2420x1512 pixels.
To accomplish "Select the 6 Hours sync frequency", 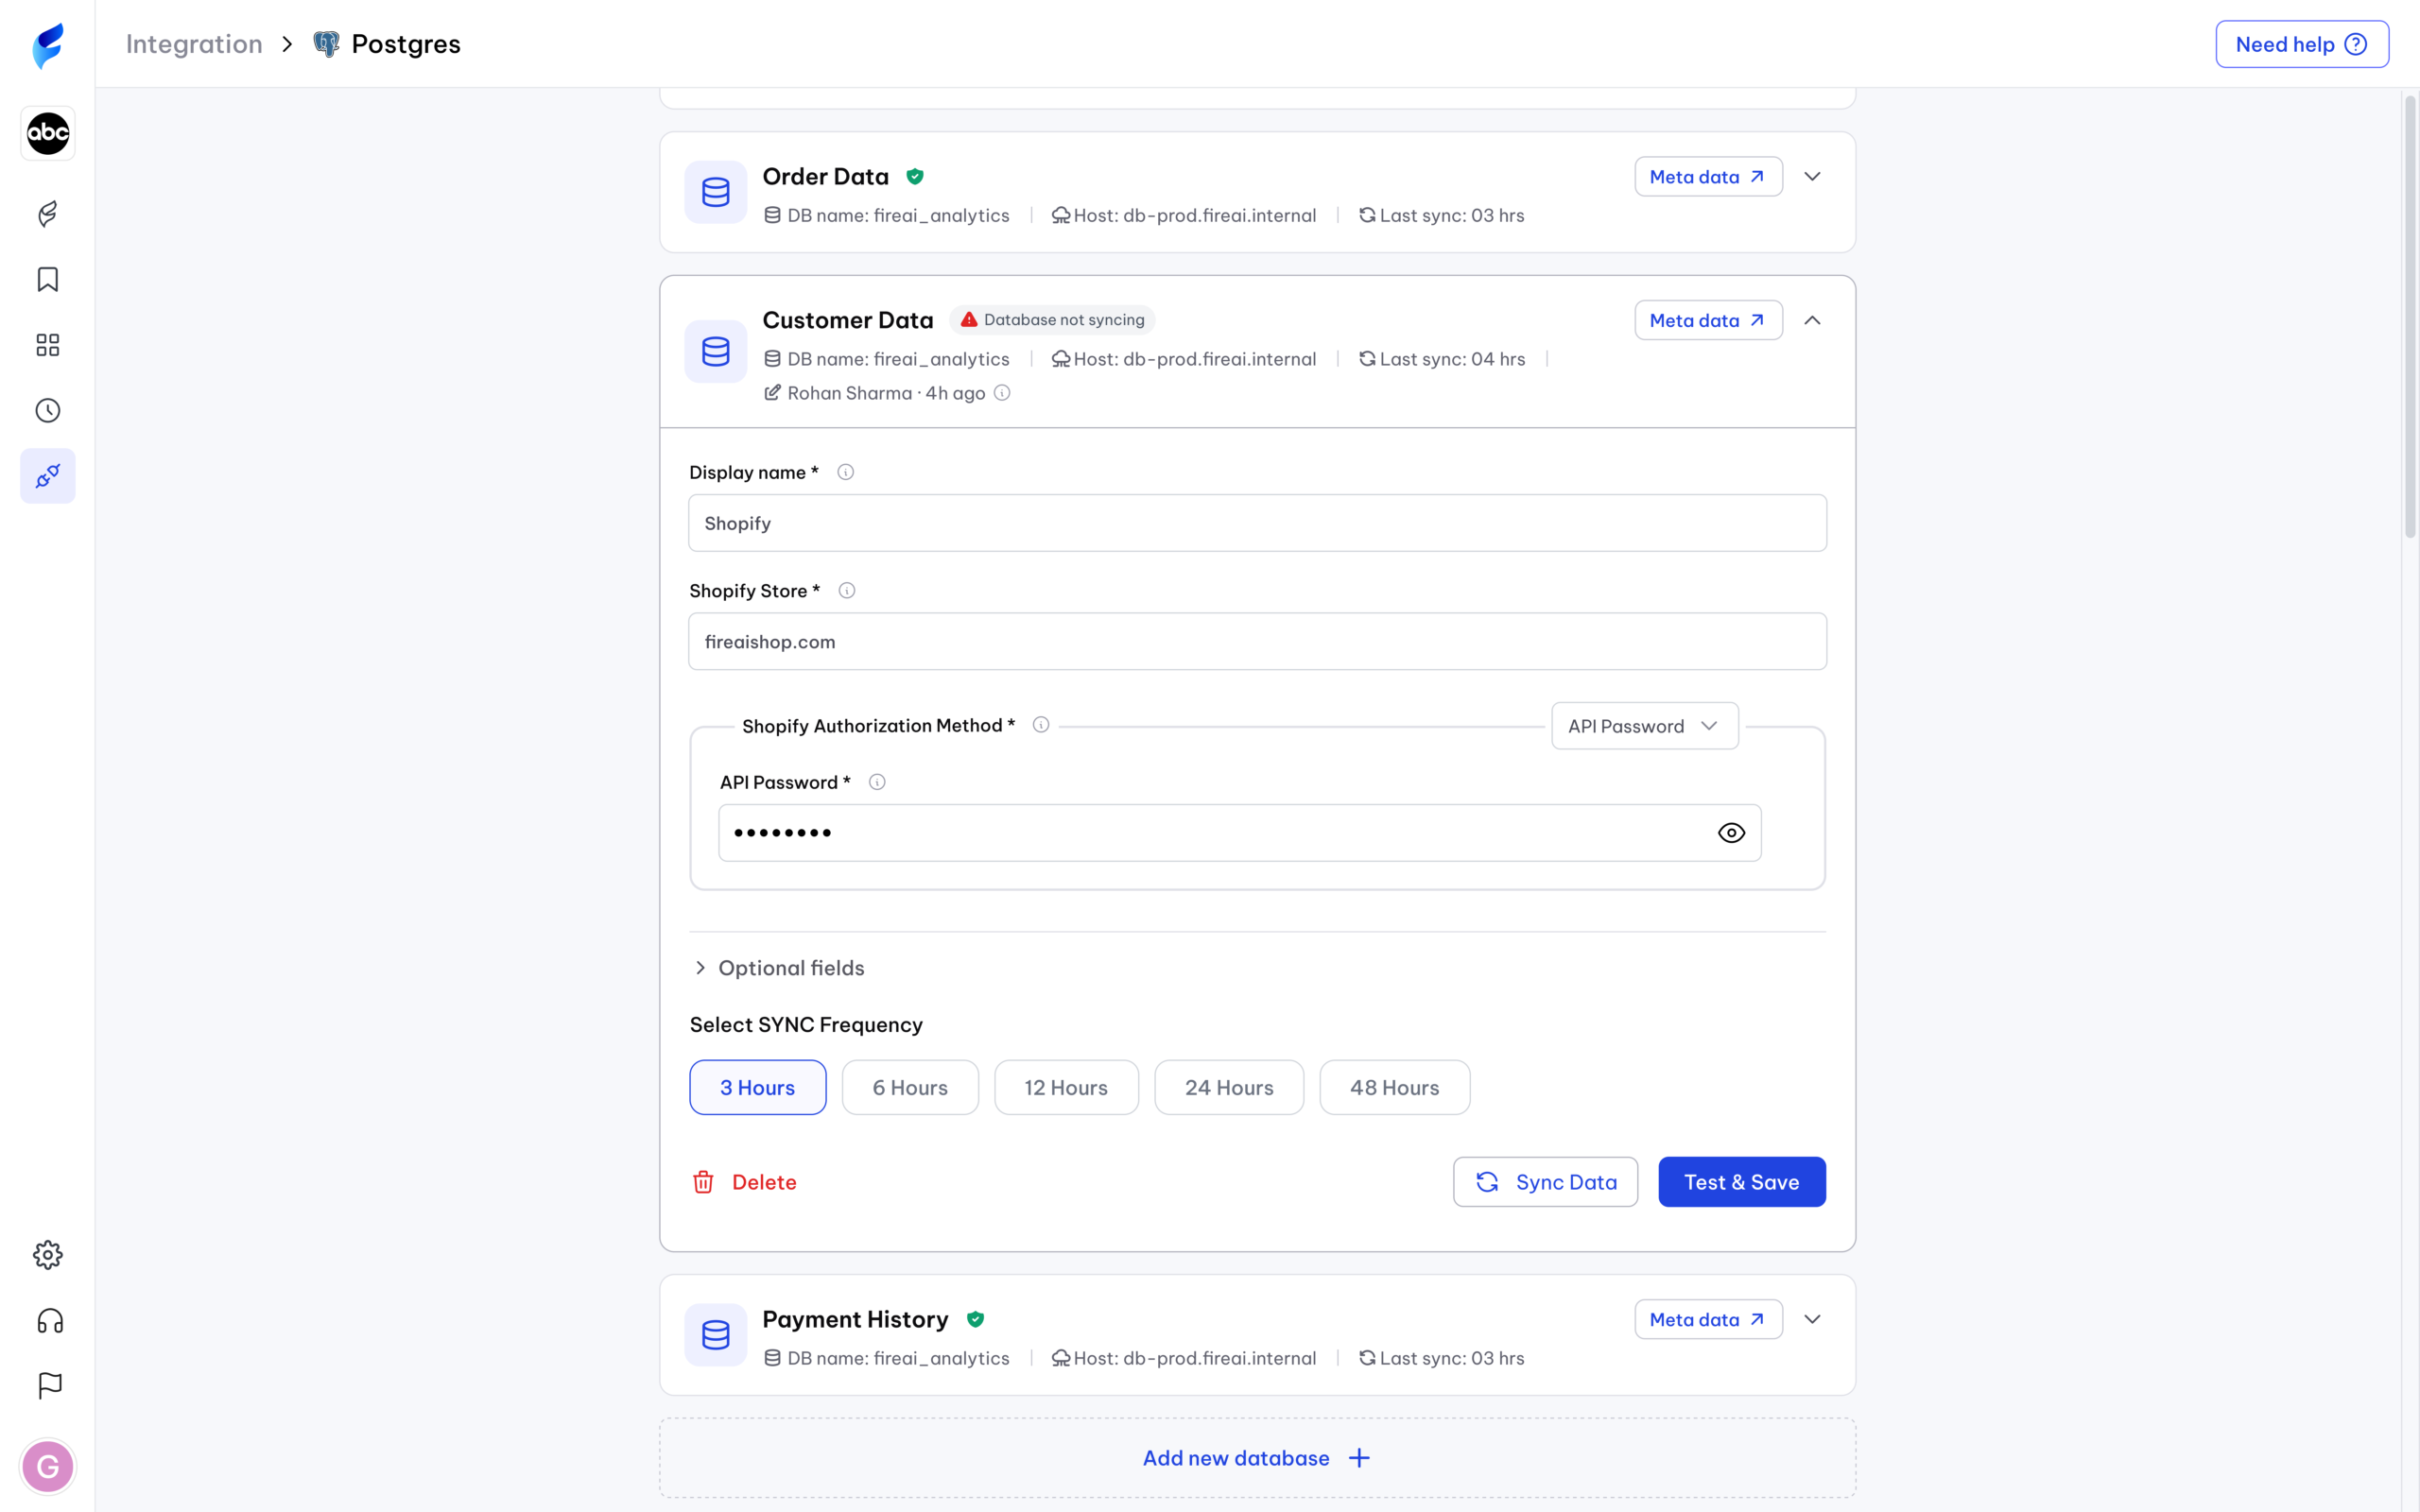I will coord(909,1087).
